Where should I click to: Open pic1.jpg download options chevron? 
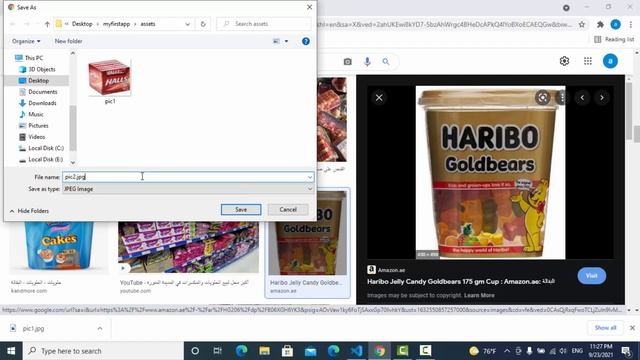pyautogui.click(x=100, y=328)
